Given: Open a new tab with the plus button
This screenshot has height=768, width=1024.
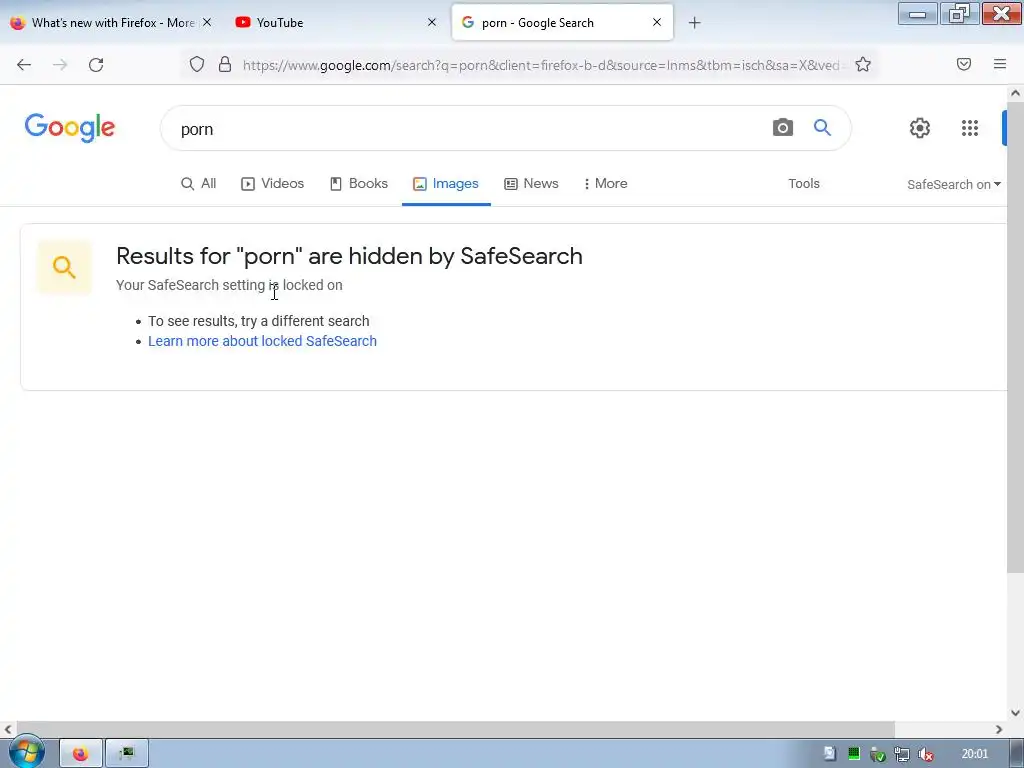Looking at the screenshot, I should pos(694,23).
